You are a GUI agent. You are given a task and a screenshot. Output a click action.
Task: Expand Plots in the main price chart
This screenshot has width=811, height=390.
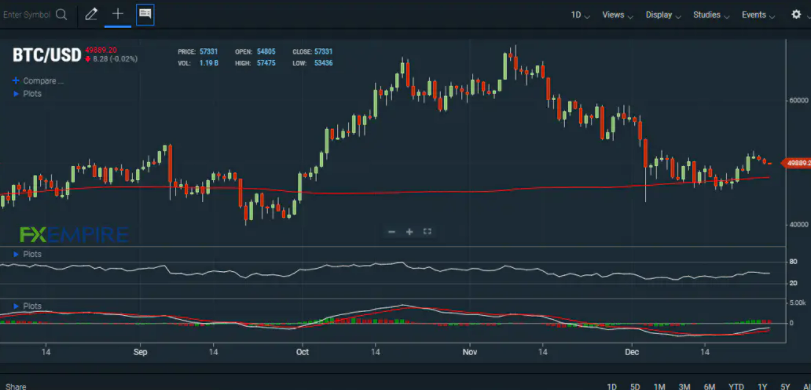(27, 94)
